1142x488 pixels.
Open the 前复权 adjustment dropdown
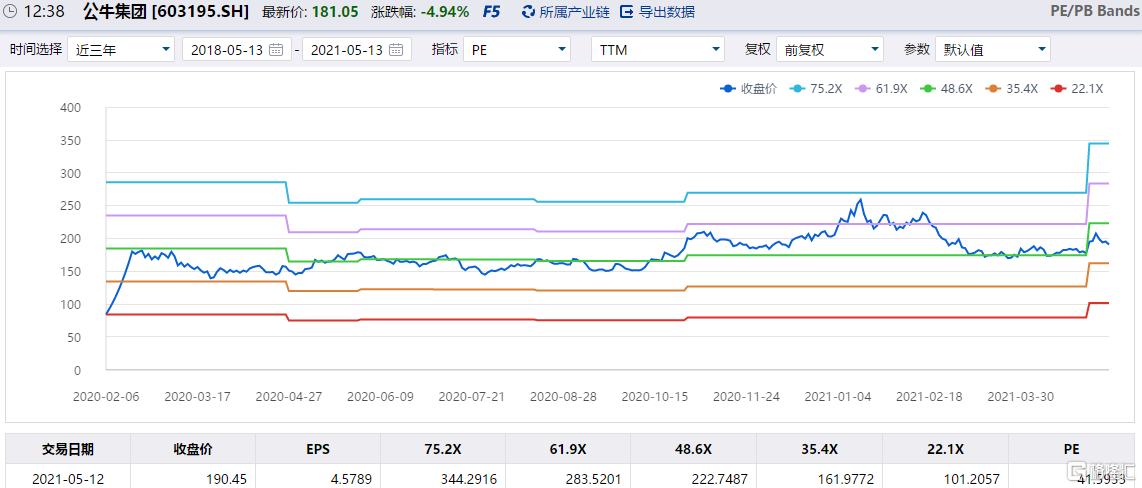pyautogui.click(x=830, y=50)
